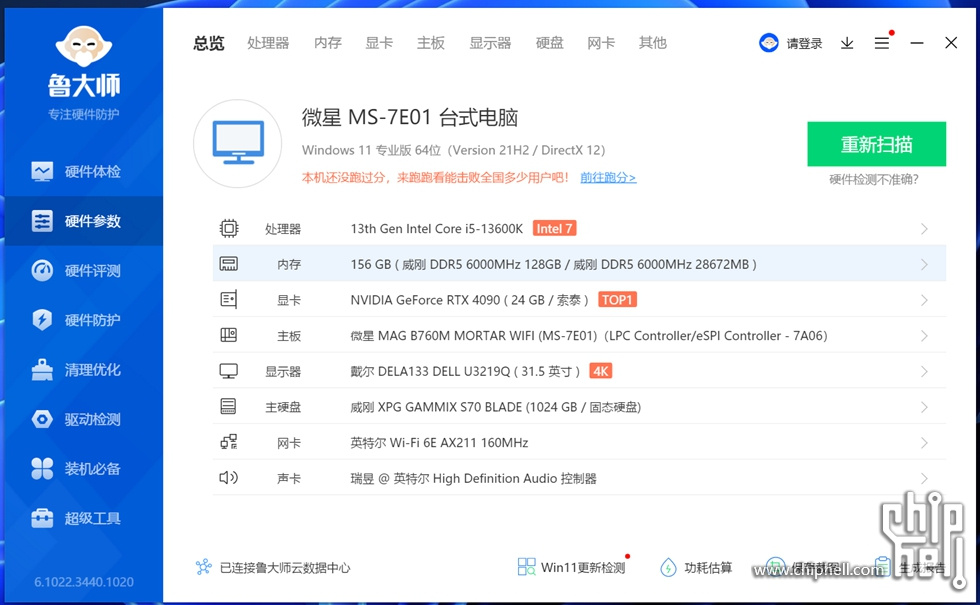Launch 驱动检测 driver check

pyautogui.click(x=83, y=419)
